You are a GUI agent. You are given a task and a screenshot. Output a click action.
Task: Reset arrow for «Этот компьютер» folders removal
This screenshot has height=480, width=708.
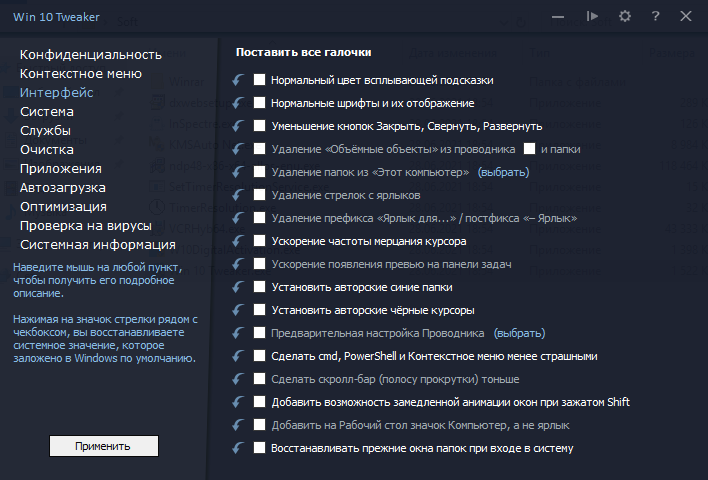pyautogui.click(x=238, y=172)
